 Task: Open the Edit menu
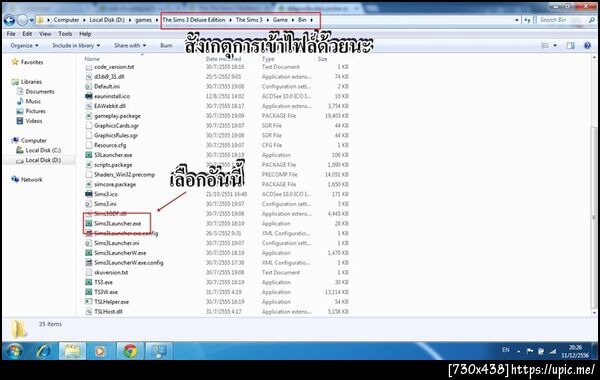[x=27, y=34]
